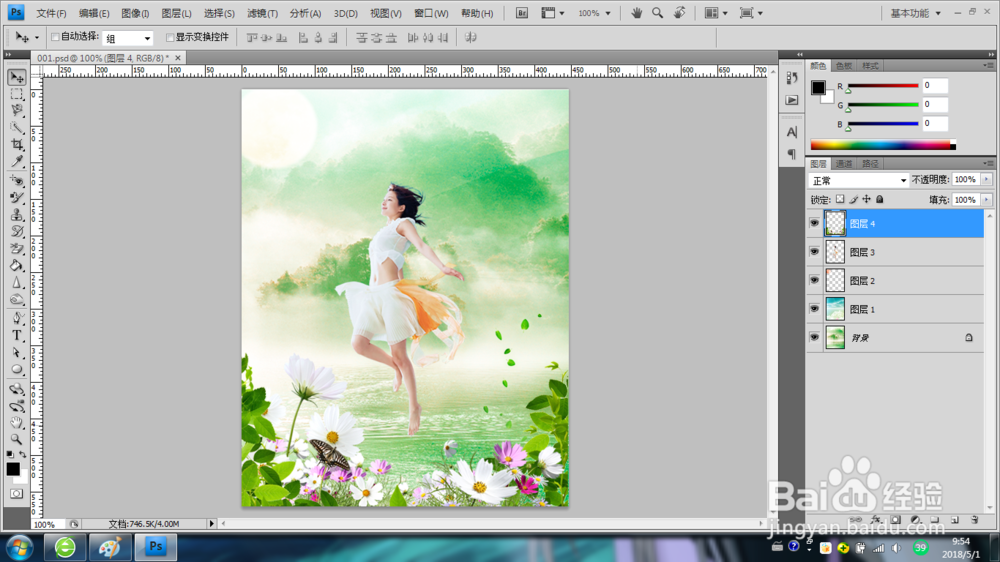Open the 文件(F) menu
The height and width of the screenshot is (562, 1000).
click(x=51, y=13)
